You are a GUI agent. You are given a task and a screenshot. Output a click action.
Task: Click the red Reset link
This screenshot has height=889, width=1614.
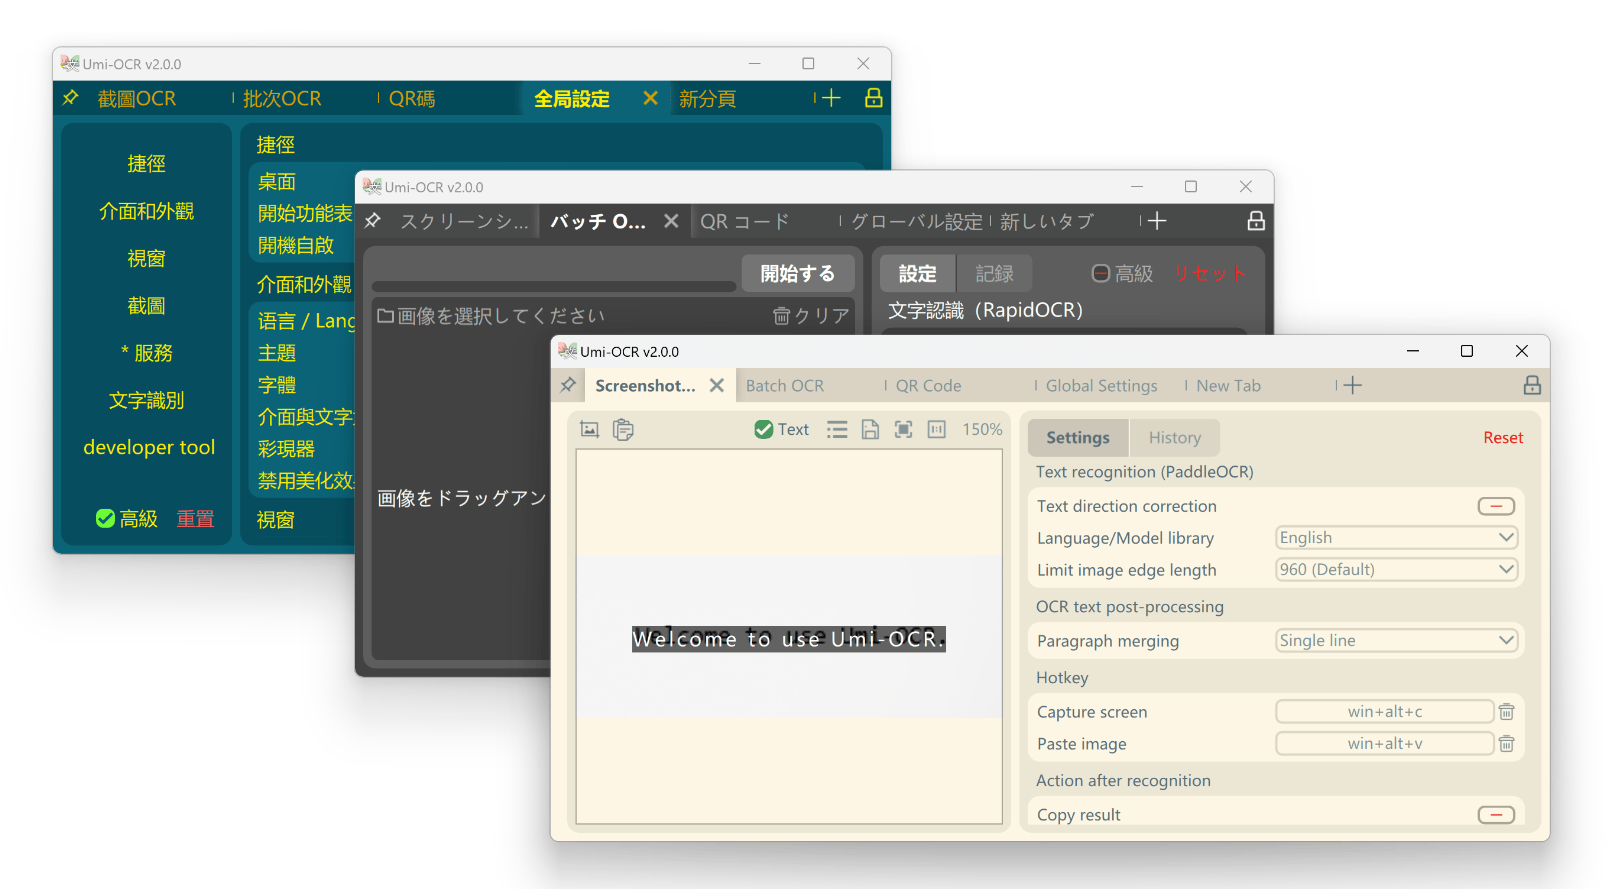[1502, 438]
